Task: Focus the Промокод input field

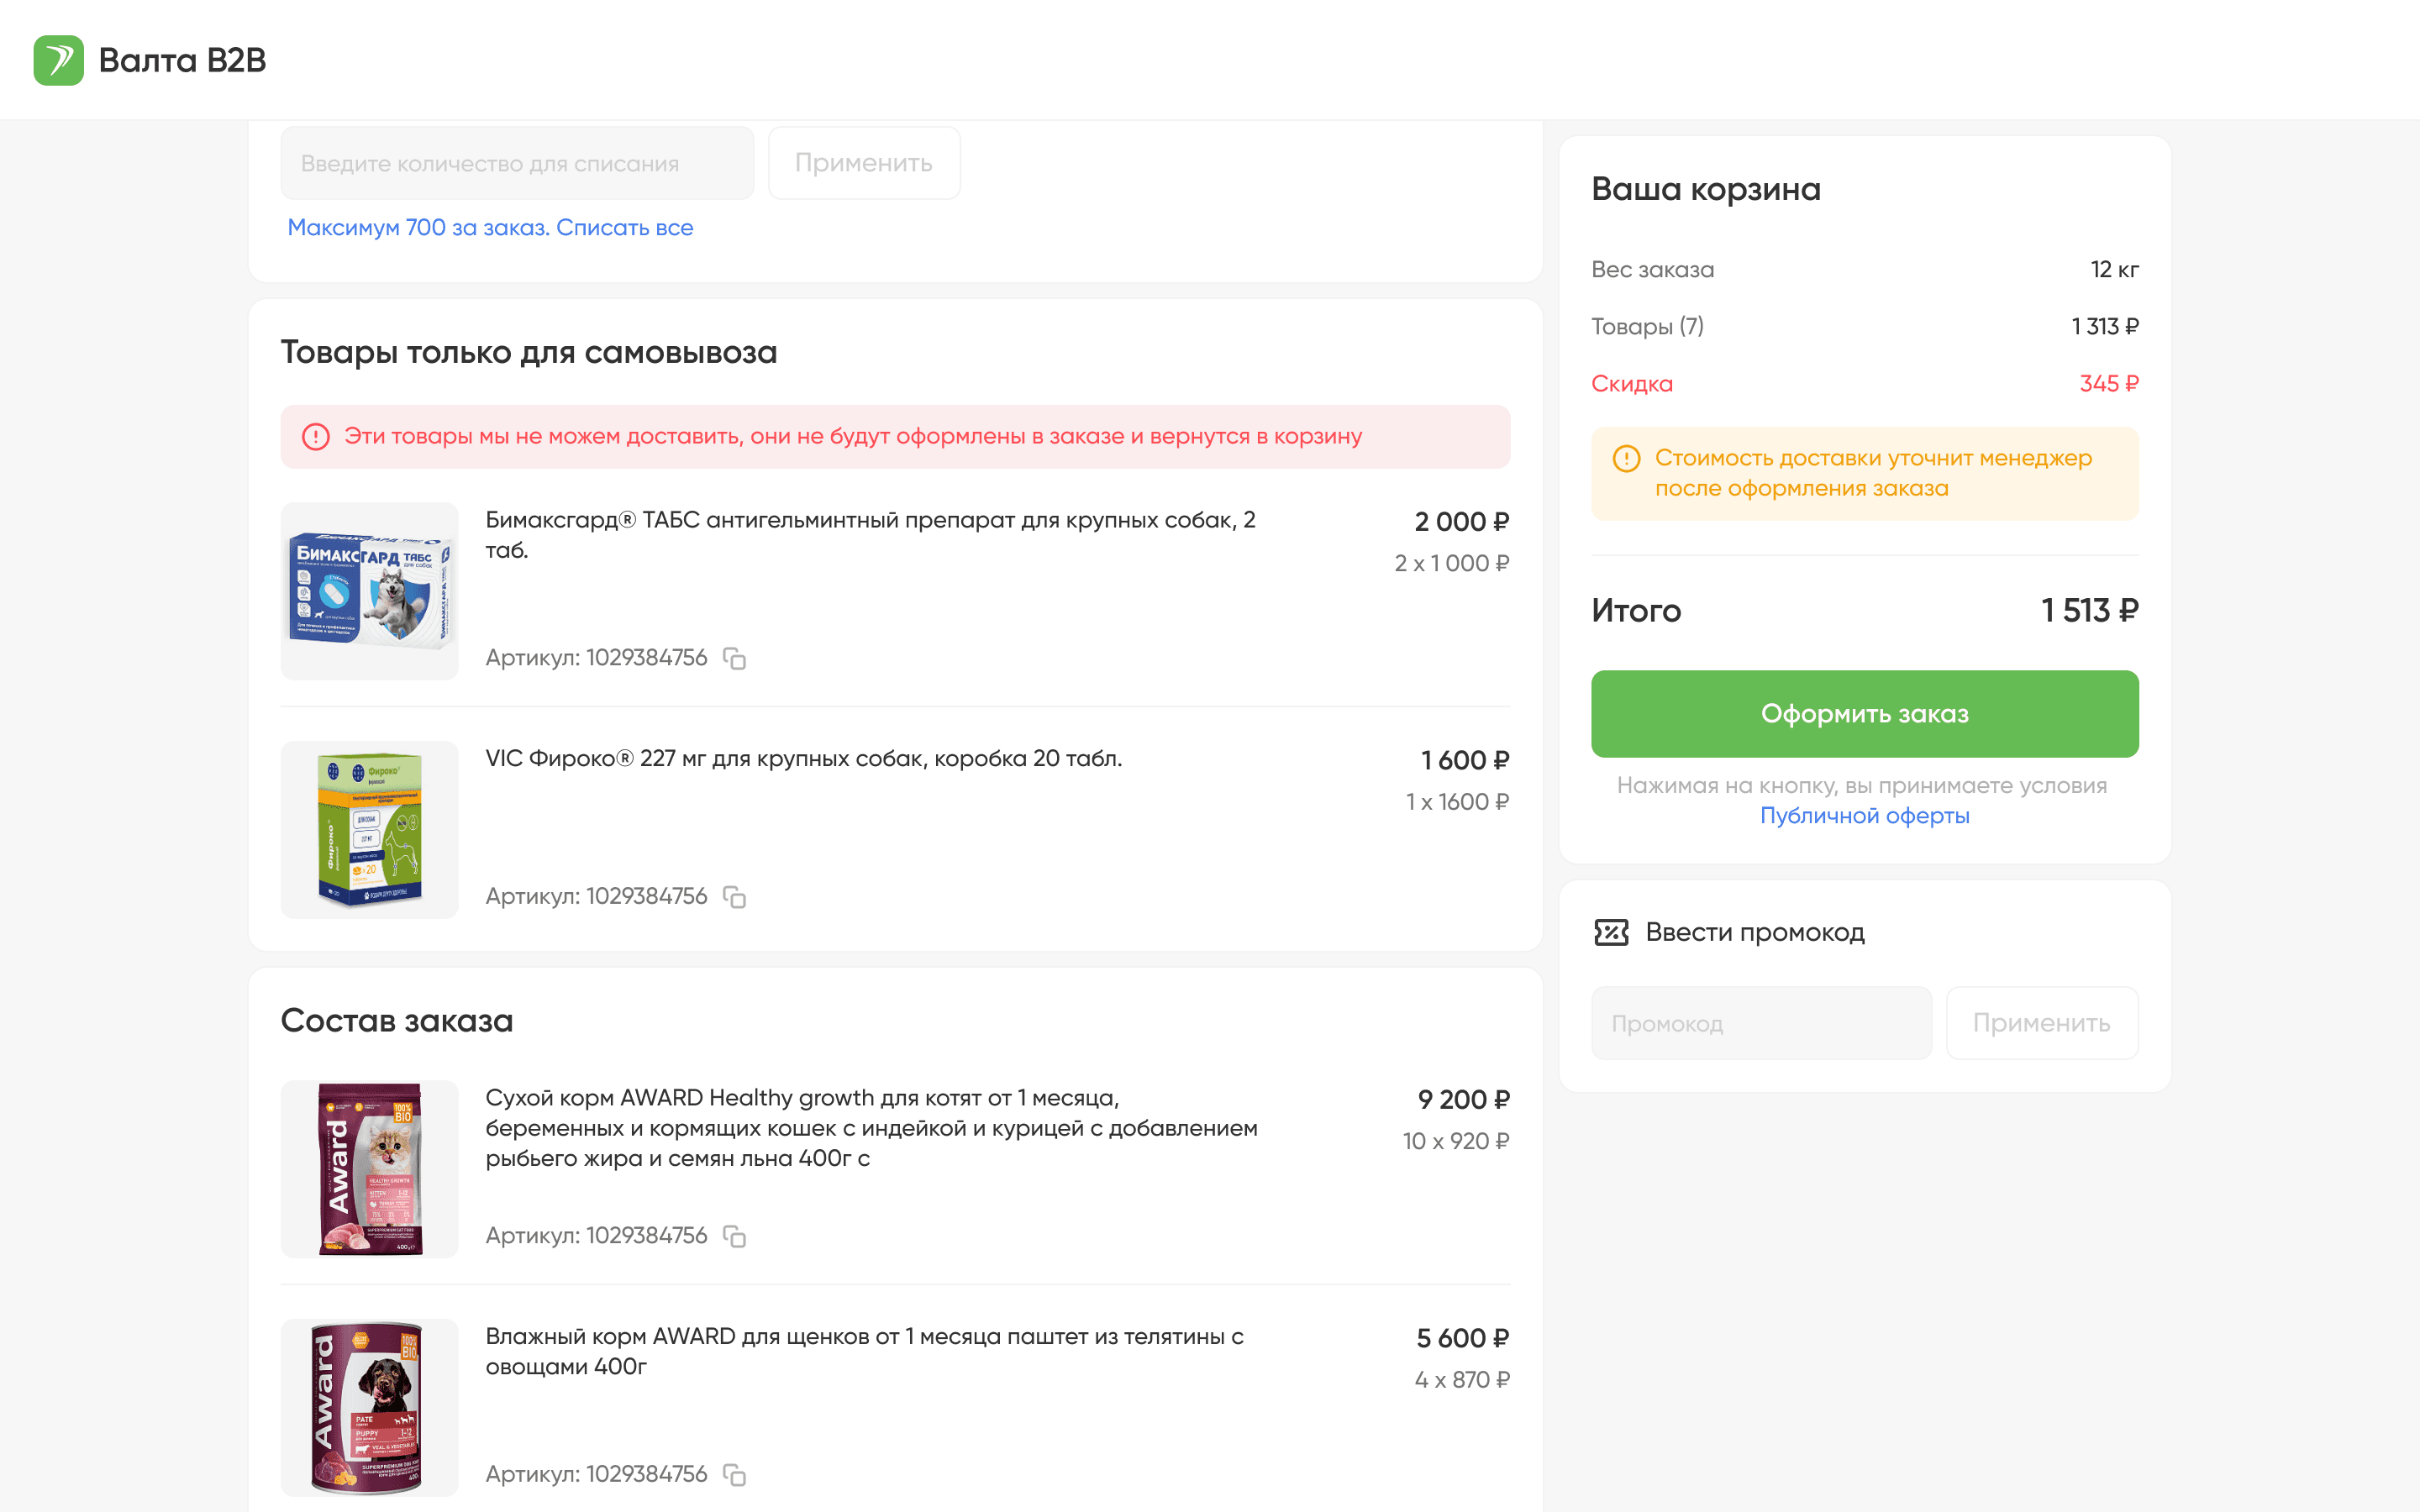Action: pos(1761,1023)
